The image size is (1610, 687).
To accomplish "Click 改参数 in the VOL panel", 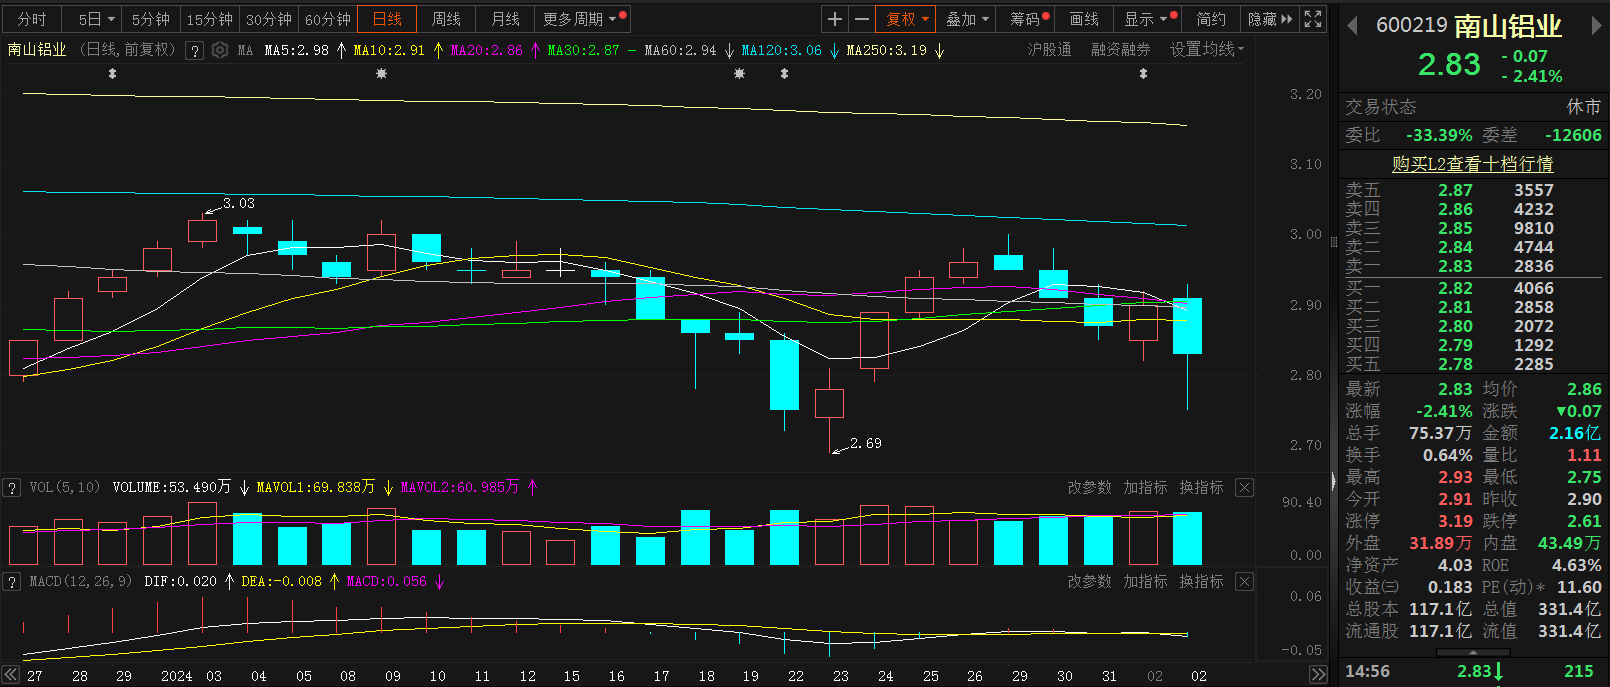I will coord(1089,487).
